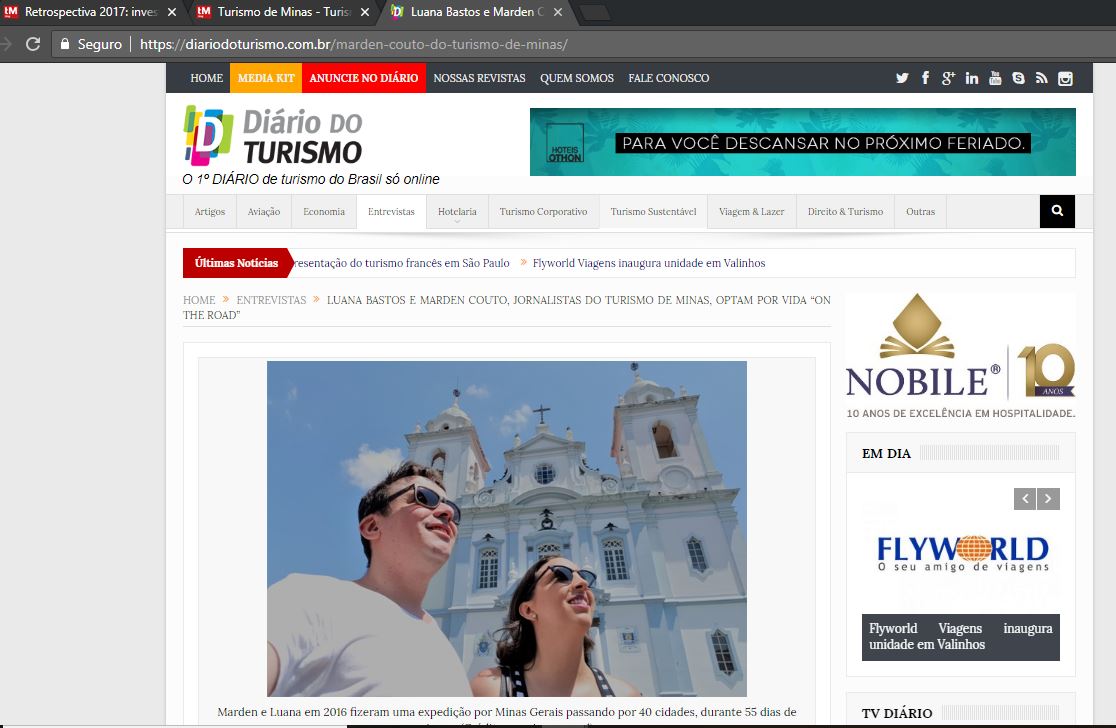Image resolution: width=1116 pixels, height=728 pixels.
Task: Open the Viagem & Lazer category
Action: [752, 211]
